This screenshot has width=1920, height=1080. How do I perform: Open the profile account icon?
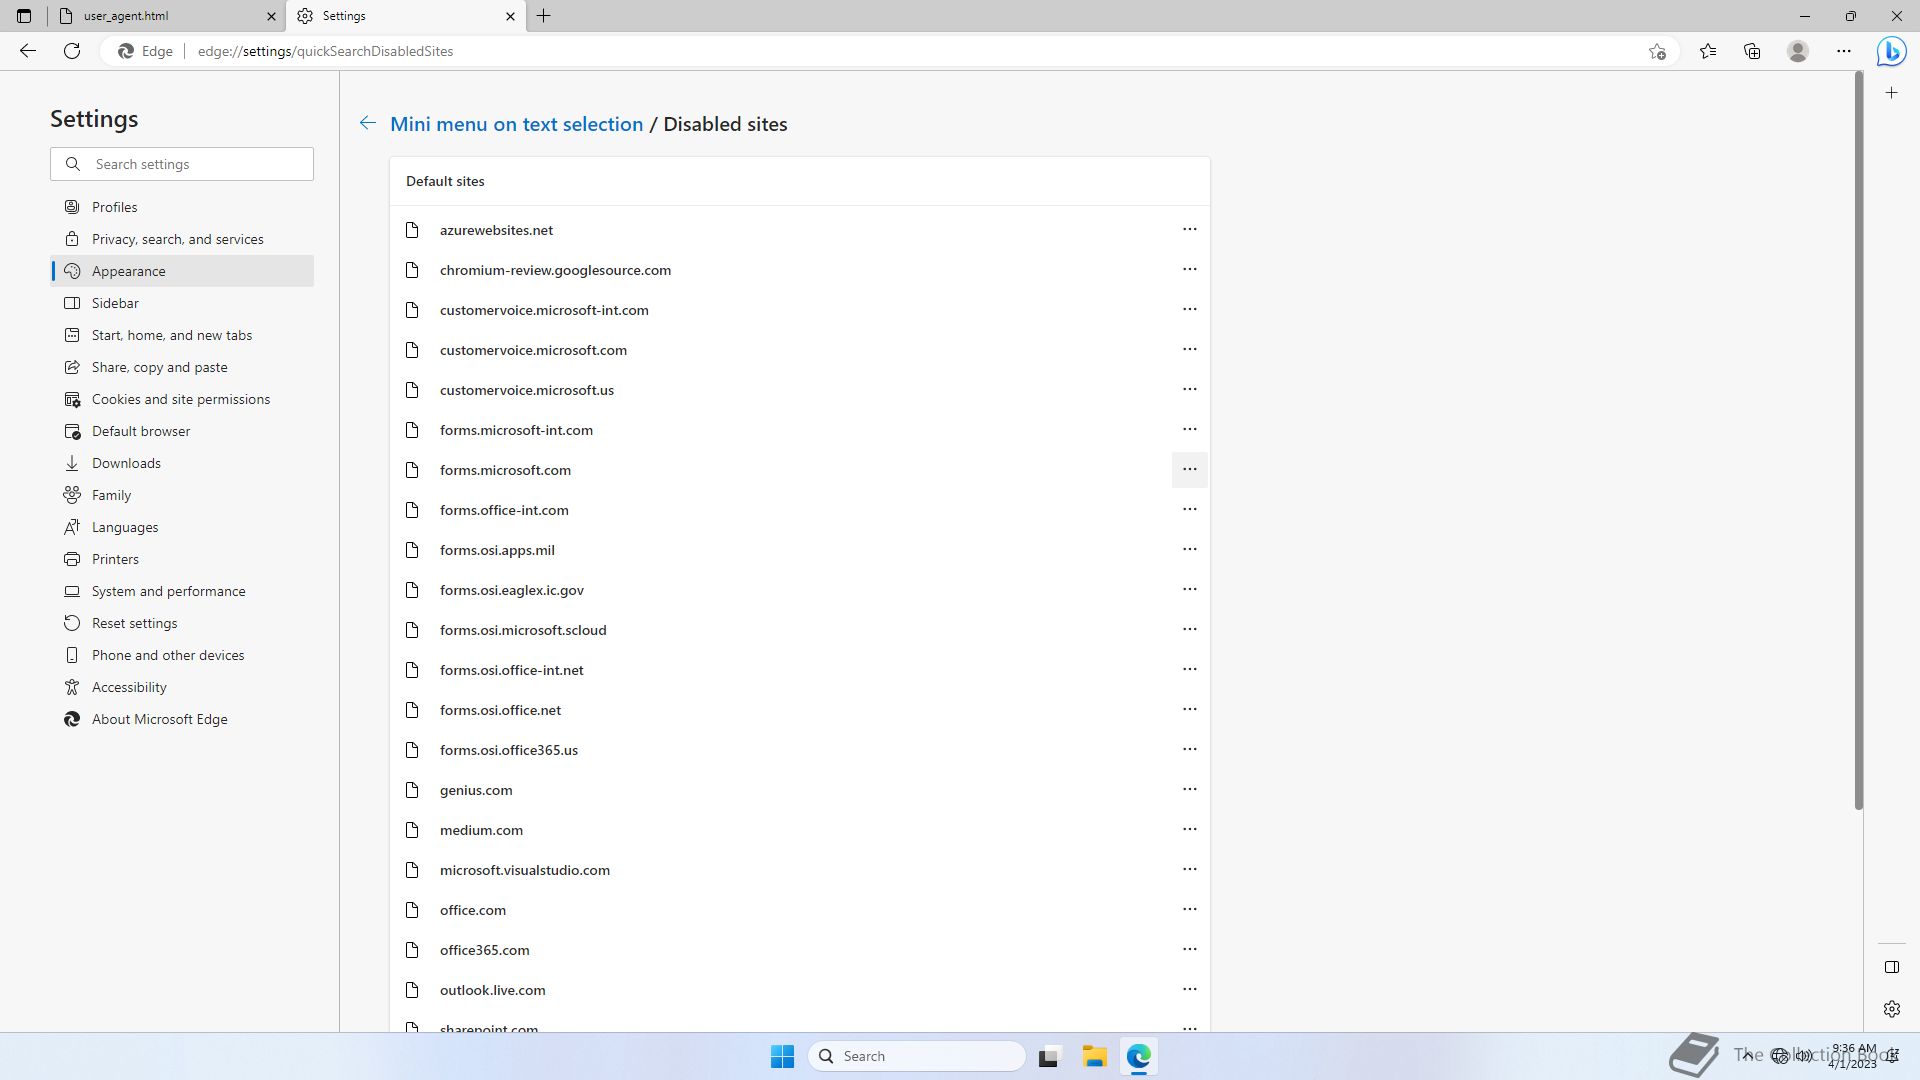[1798, 51]
